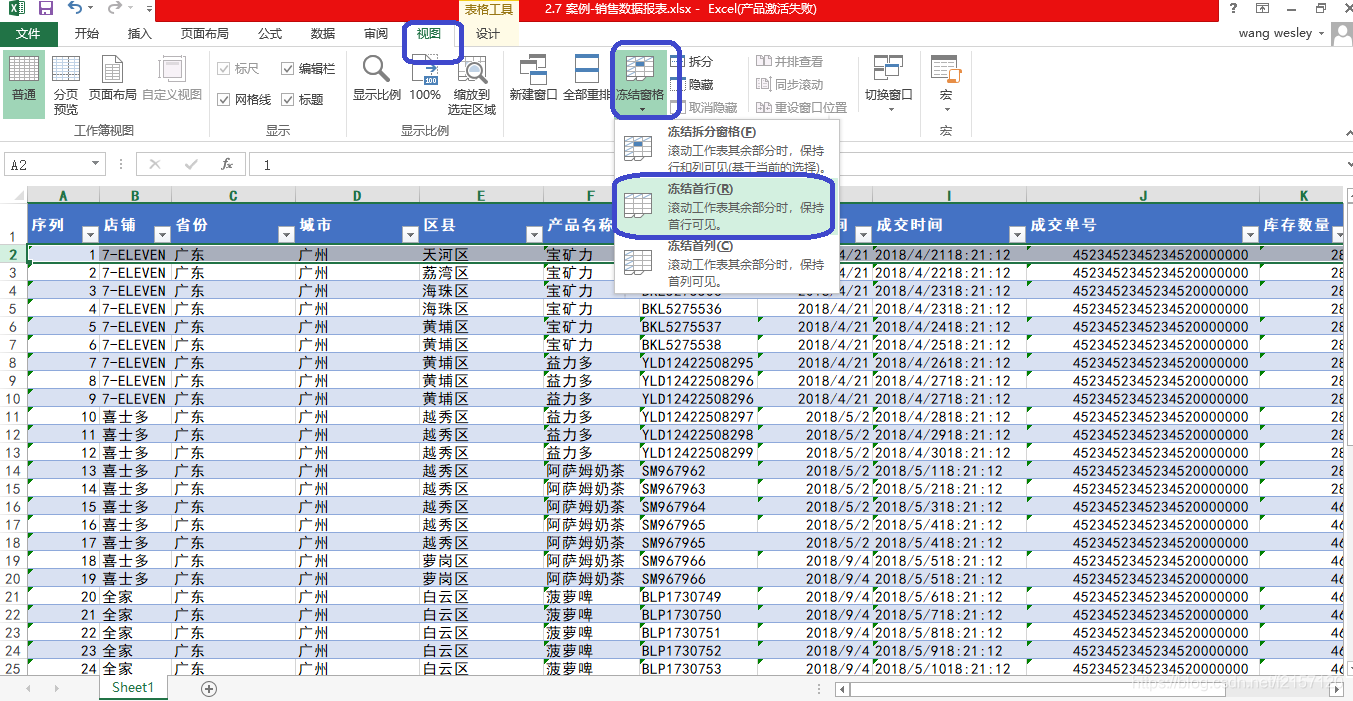Click 隐藏 hide window button

click(692, 85)
